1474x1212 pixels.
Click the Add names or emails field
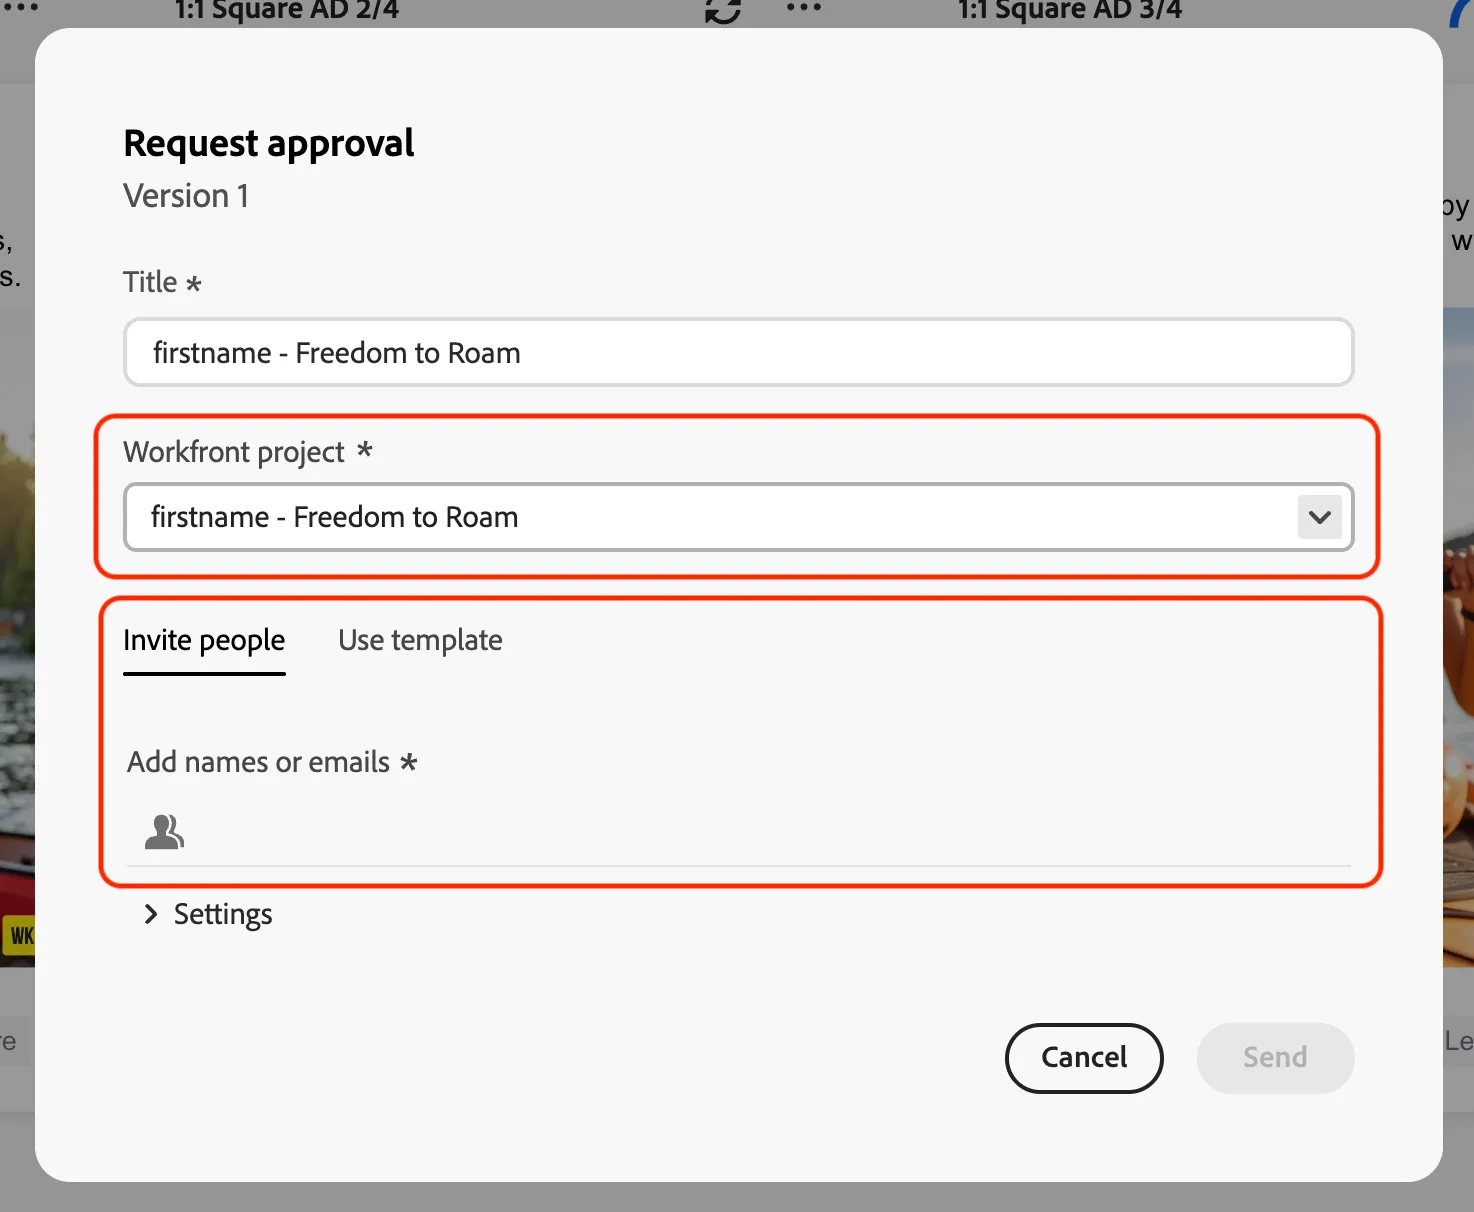click(738, 831)
